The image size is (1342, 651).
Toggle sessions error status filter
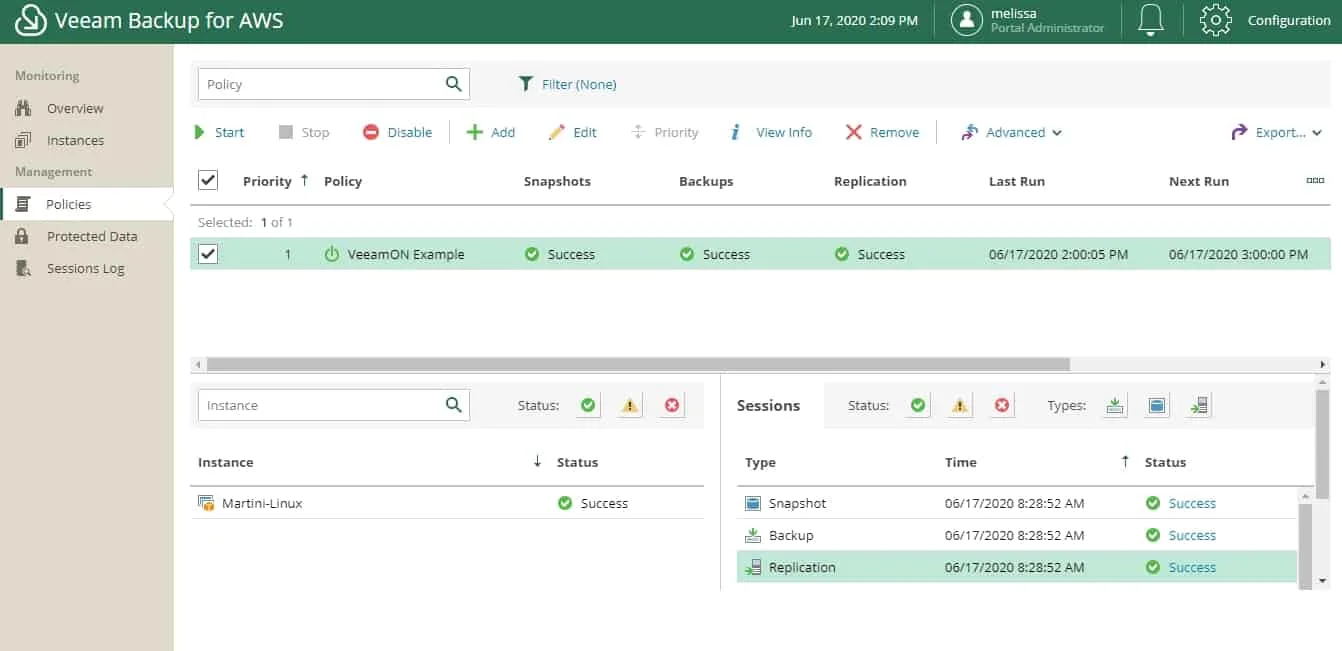pyautogui.click(x=1002, y=405)
